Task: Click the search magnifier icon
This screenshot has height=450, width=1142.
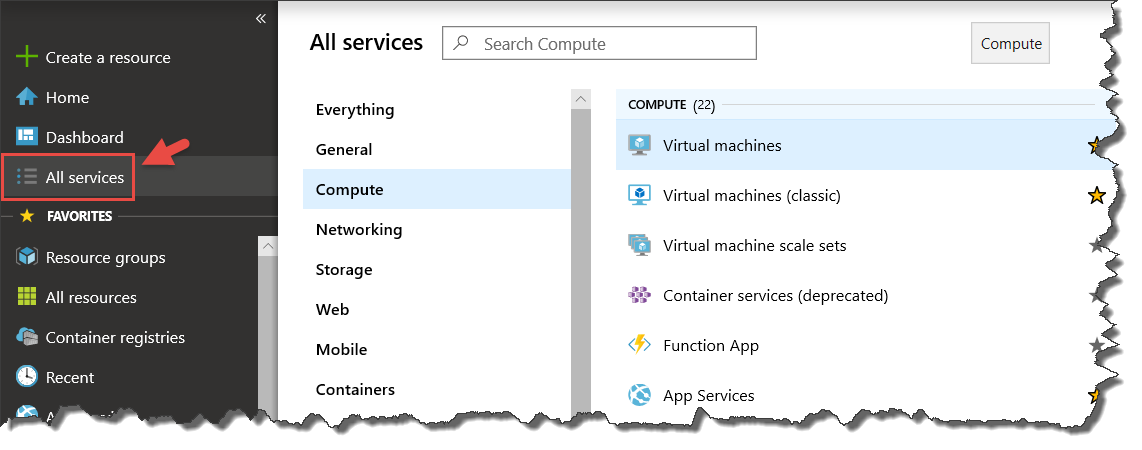Action: click(461, 43)
